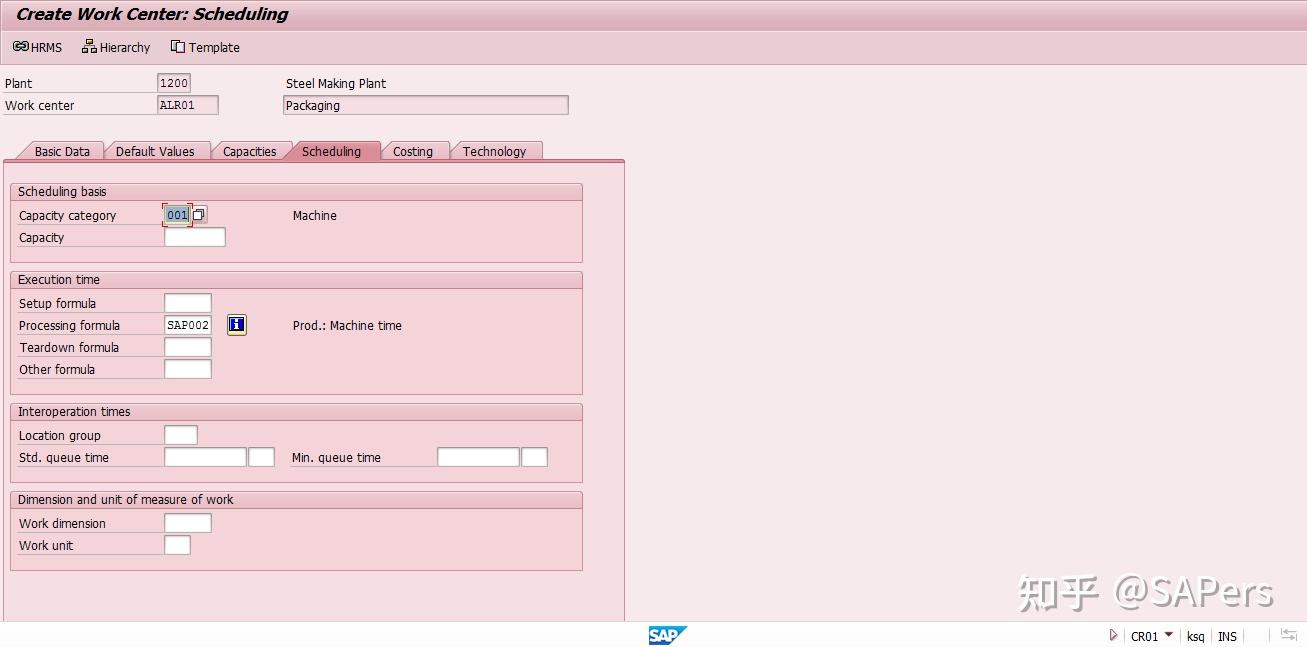Click the Plant field showing 1200
1307x647 pixels.
(x=174, y=83)
